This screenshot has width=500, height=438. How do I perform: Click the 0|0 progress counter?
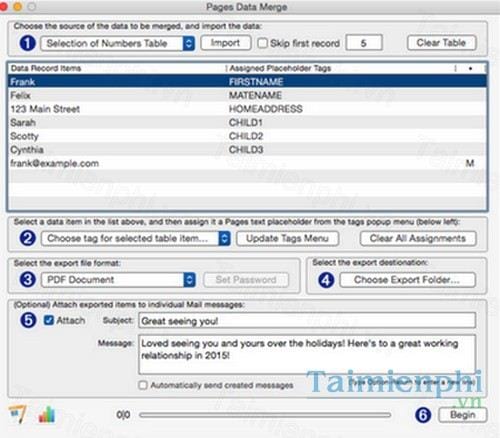[123, 415]
